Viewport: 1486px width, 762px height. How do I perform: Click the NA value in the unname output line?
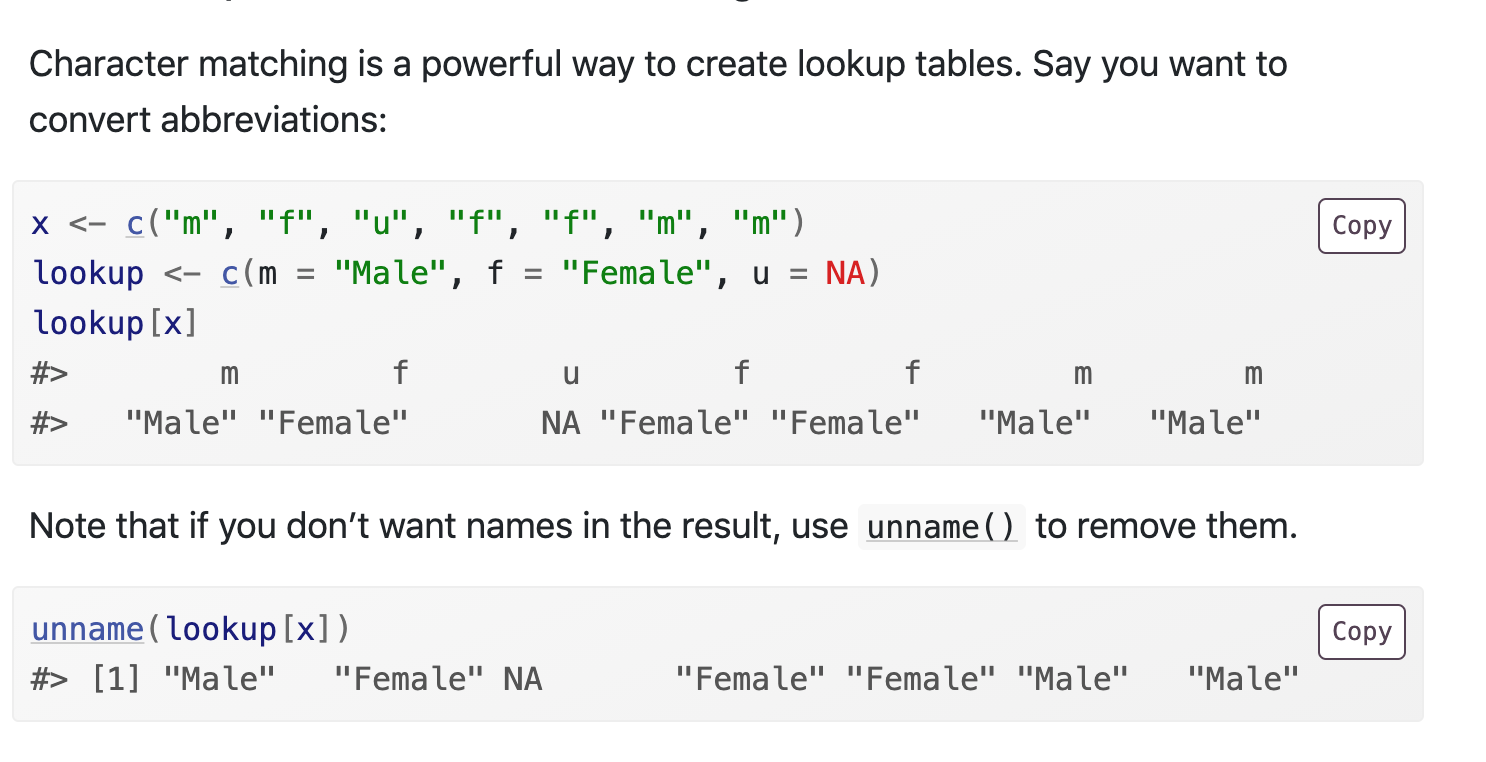point(522,679)
